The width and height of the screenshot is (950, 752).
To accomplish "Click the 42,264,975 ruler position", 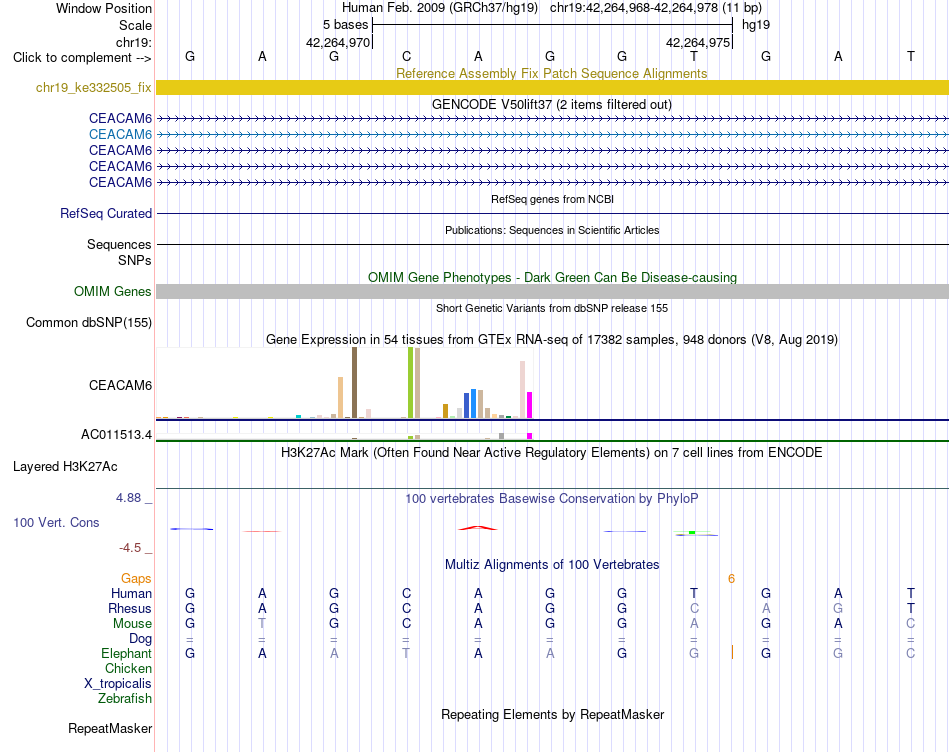I will [697, 42].
